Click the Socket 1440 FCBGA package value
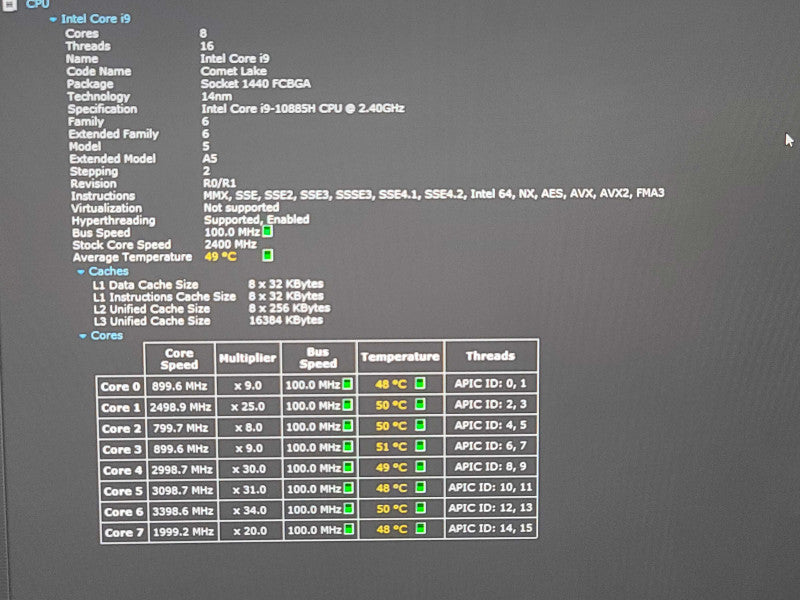This screenshot has width=800, height=600. [x=256, y=84]
